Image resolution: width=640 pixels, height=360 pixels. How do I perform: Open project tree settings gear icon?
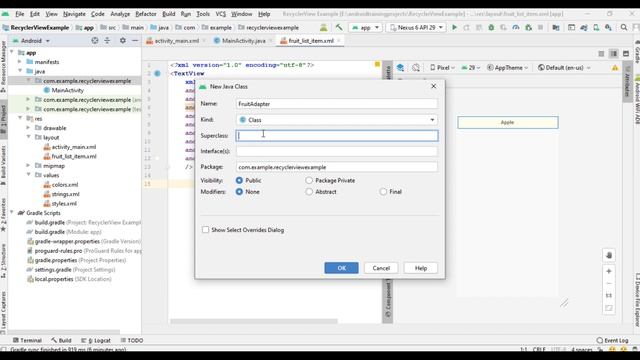(x=122, y=40)
